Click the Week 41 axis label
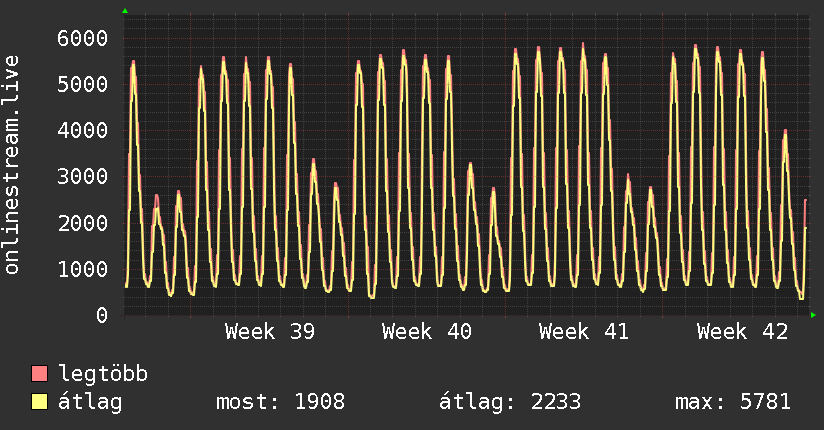The image size is (824, 430). [x=584, y=332]
